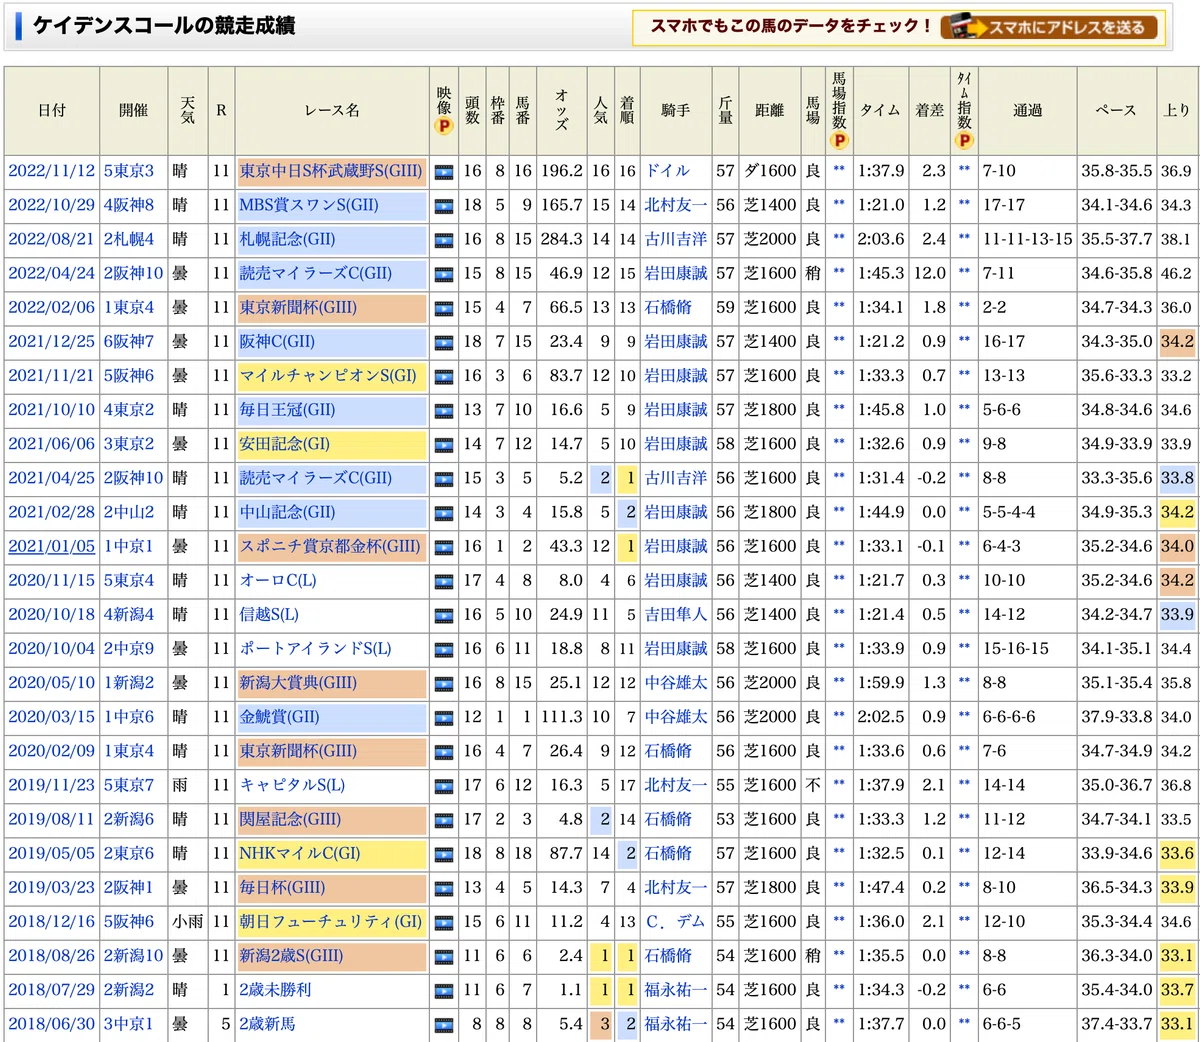Open the NHKマイルC(GI) race link
Viewport: 1200px width, 1042px height.
[x=300, y=853]
